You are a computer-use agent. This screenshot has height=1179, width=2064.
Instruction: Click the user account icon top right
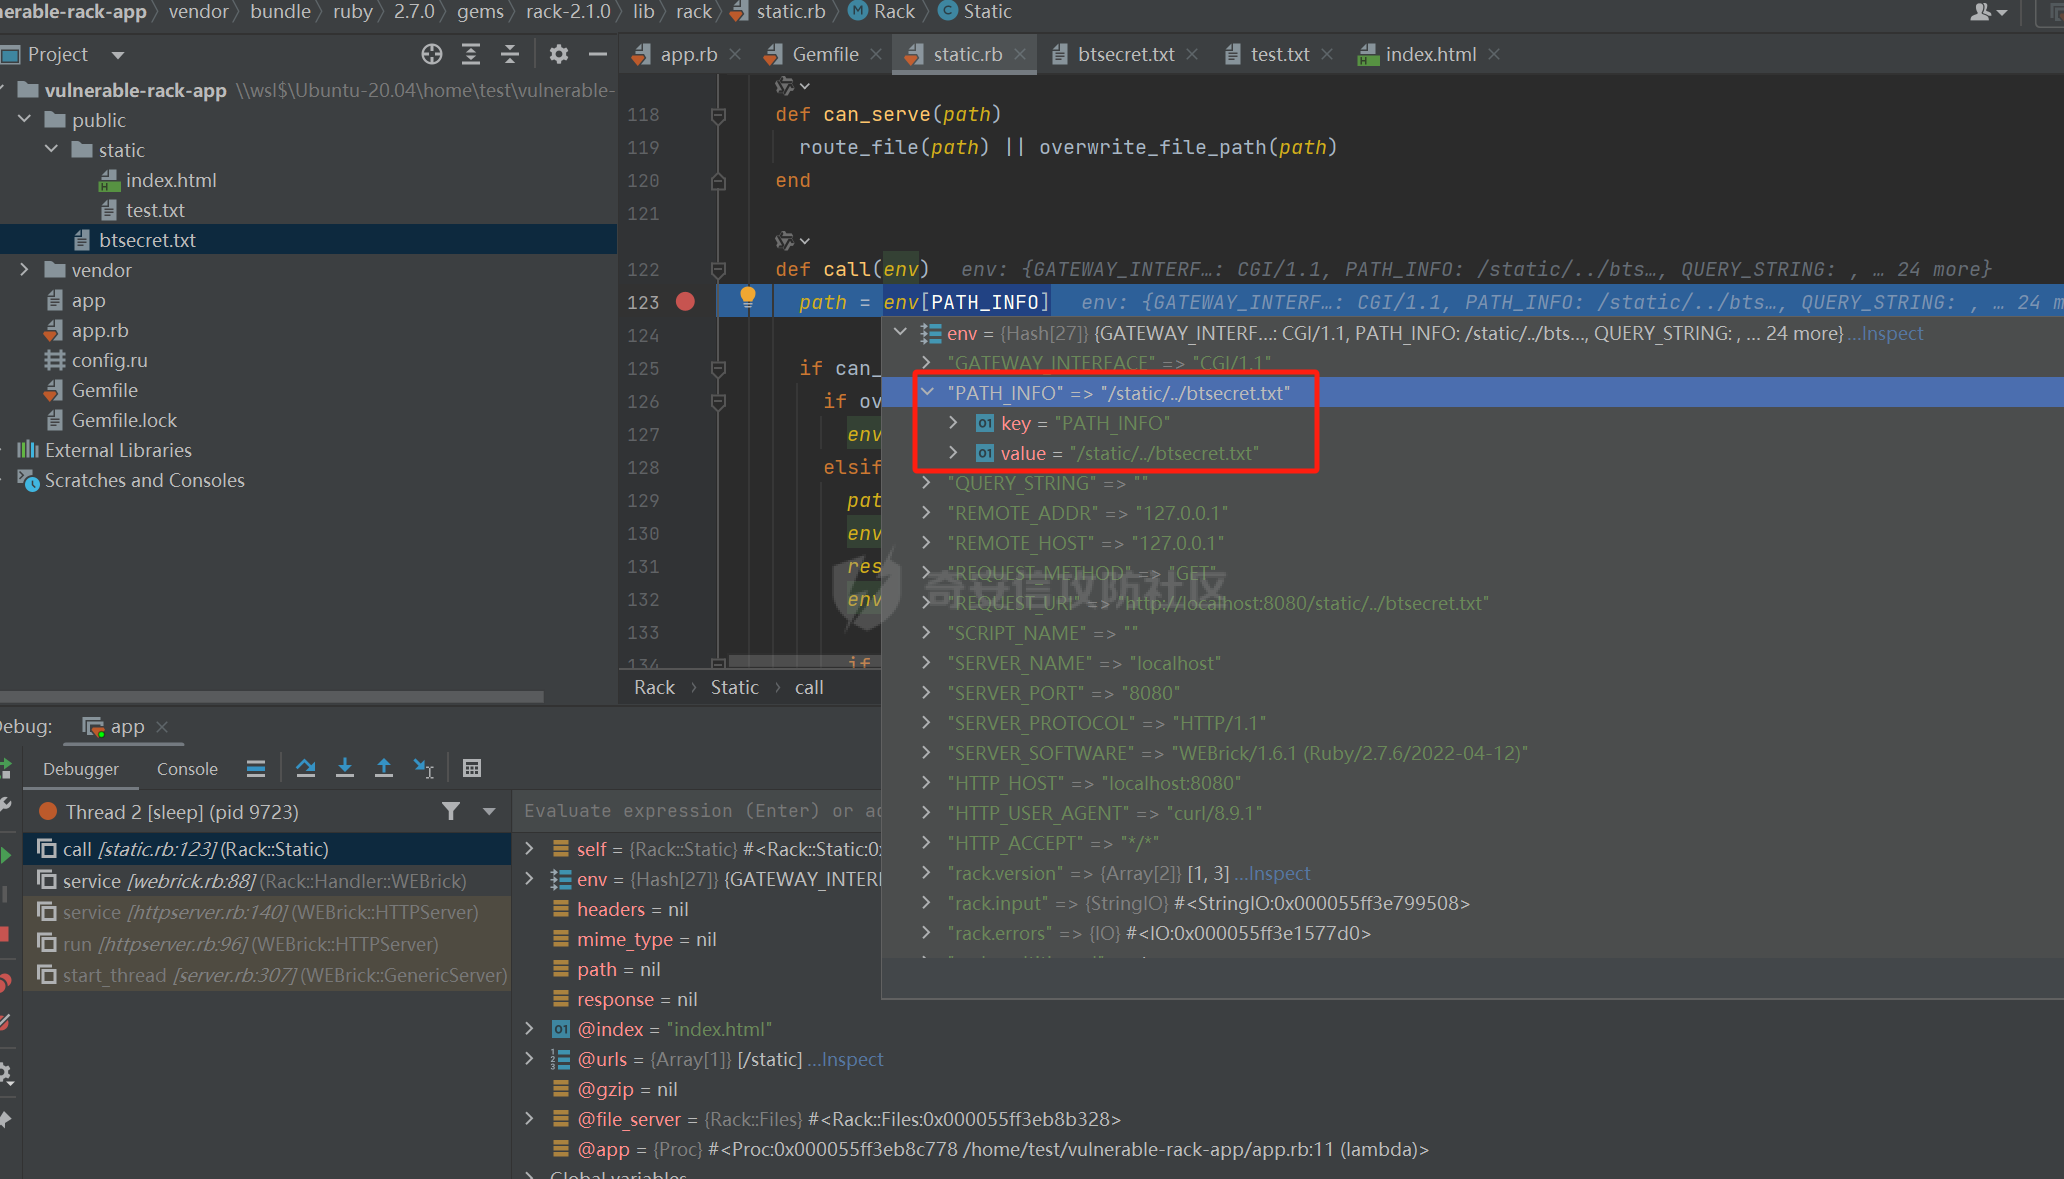(1988, 12)
